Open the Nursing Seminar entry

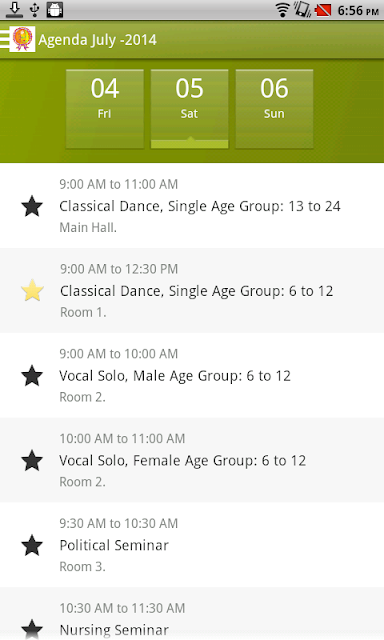(192, 614)
